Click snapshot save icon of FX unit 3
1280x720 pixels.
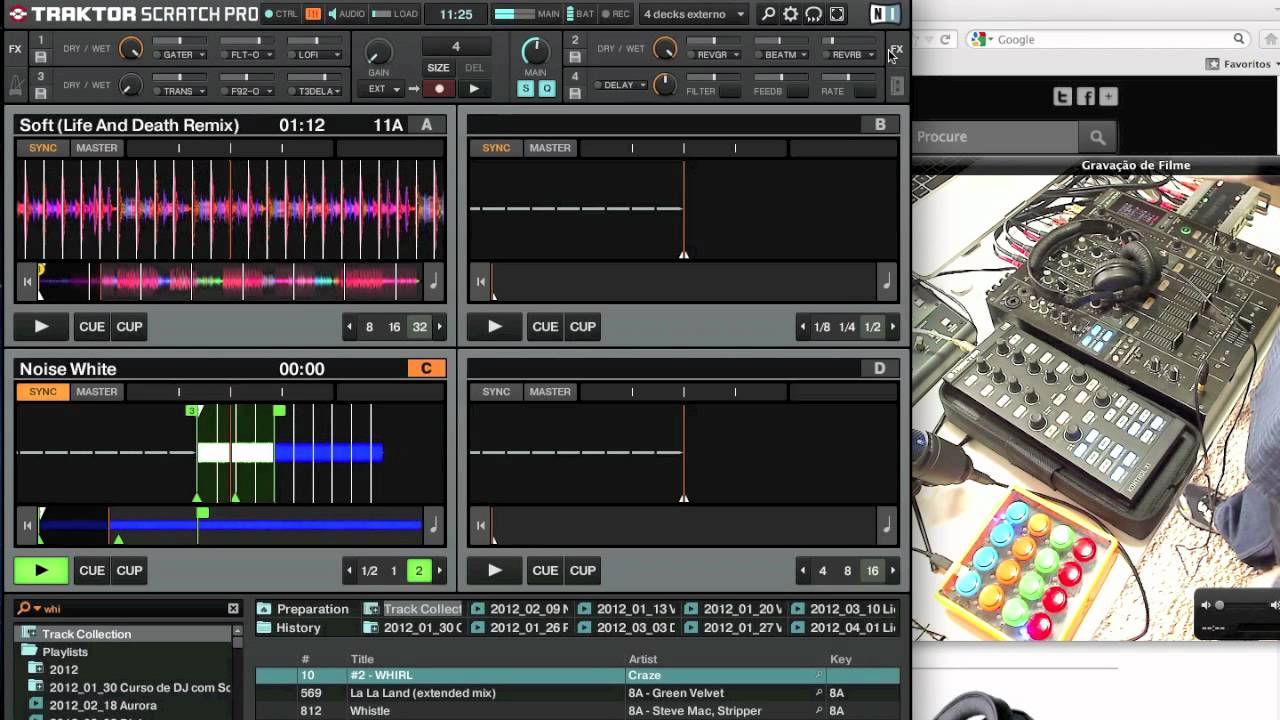pos(41,93)
